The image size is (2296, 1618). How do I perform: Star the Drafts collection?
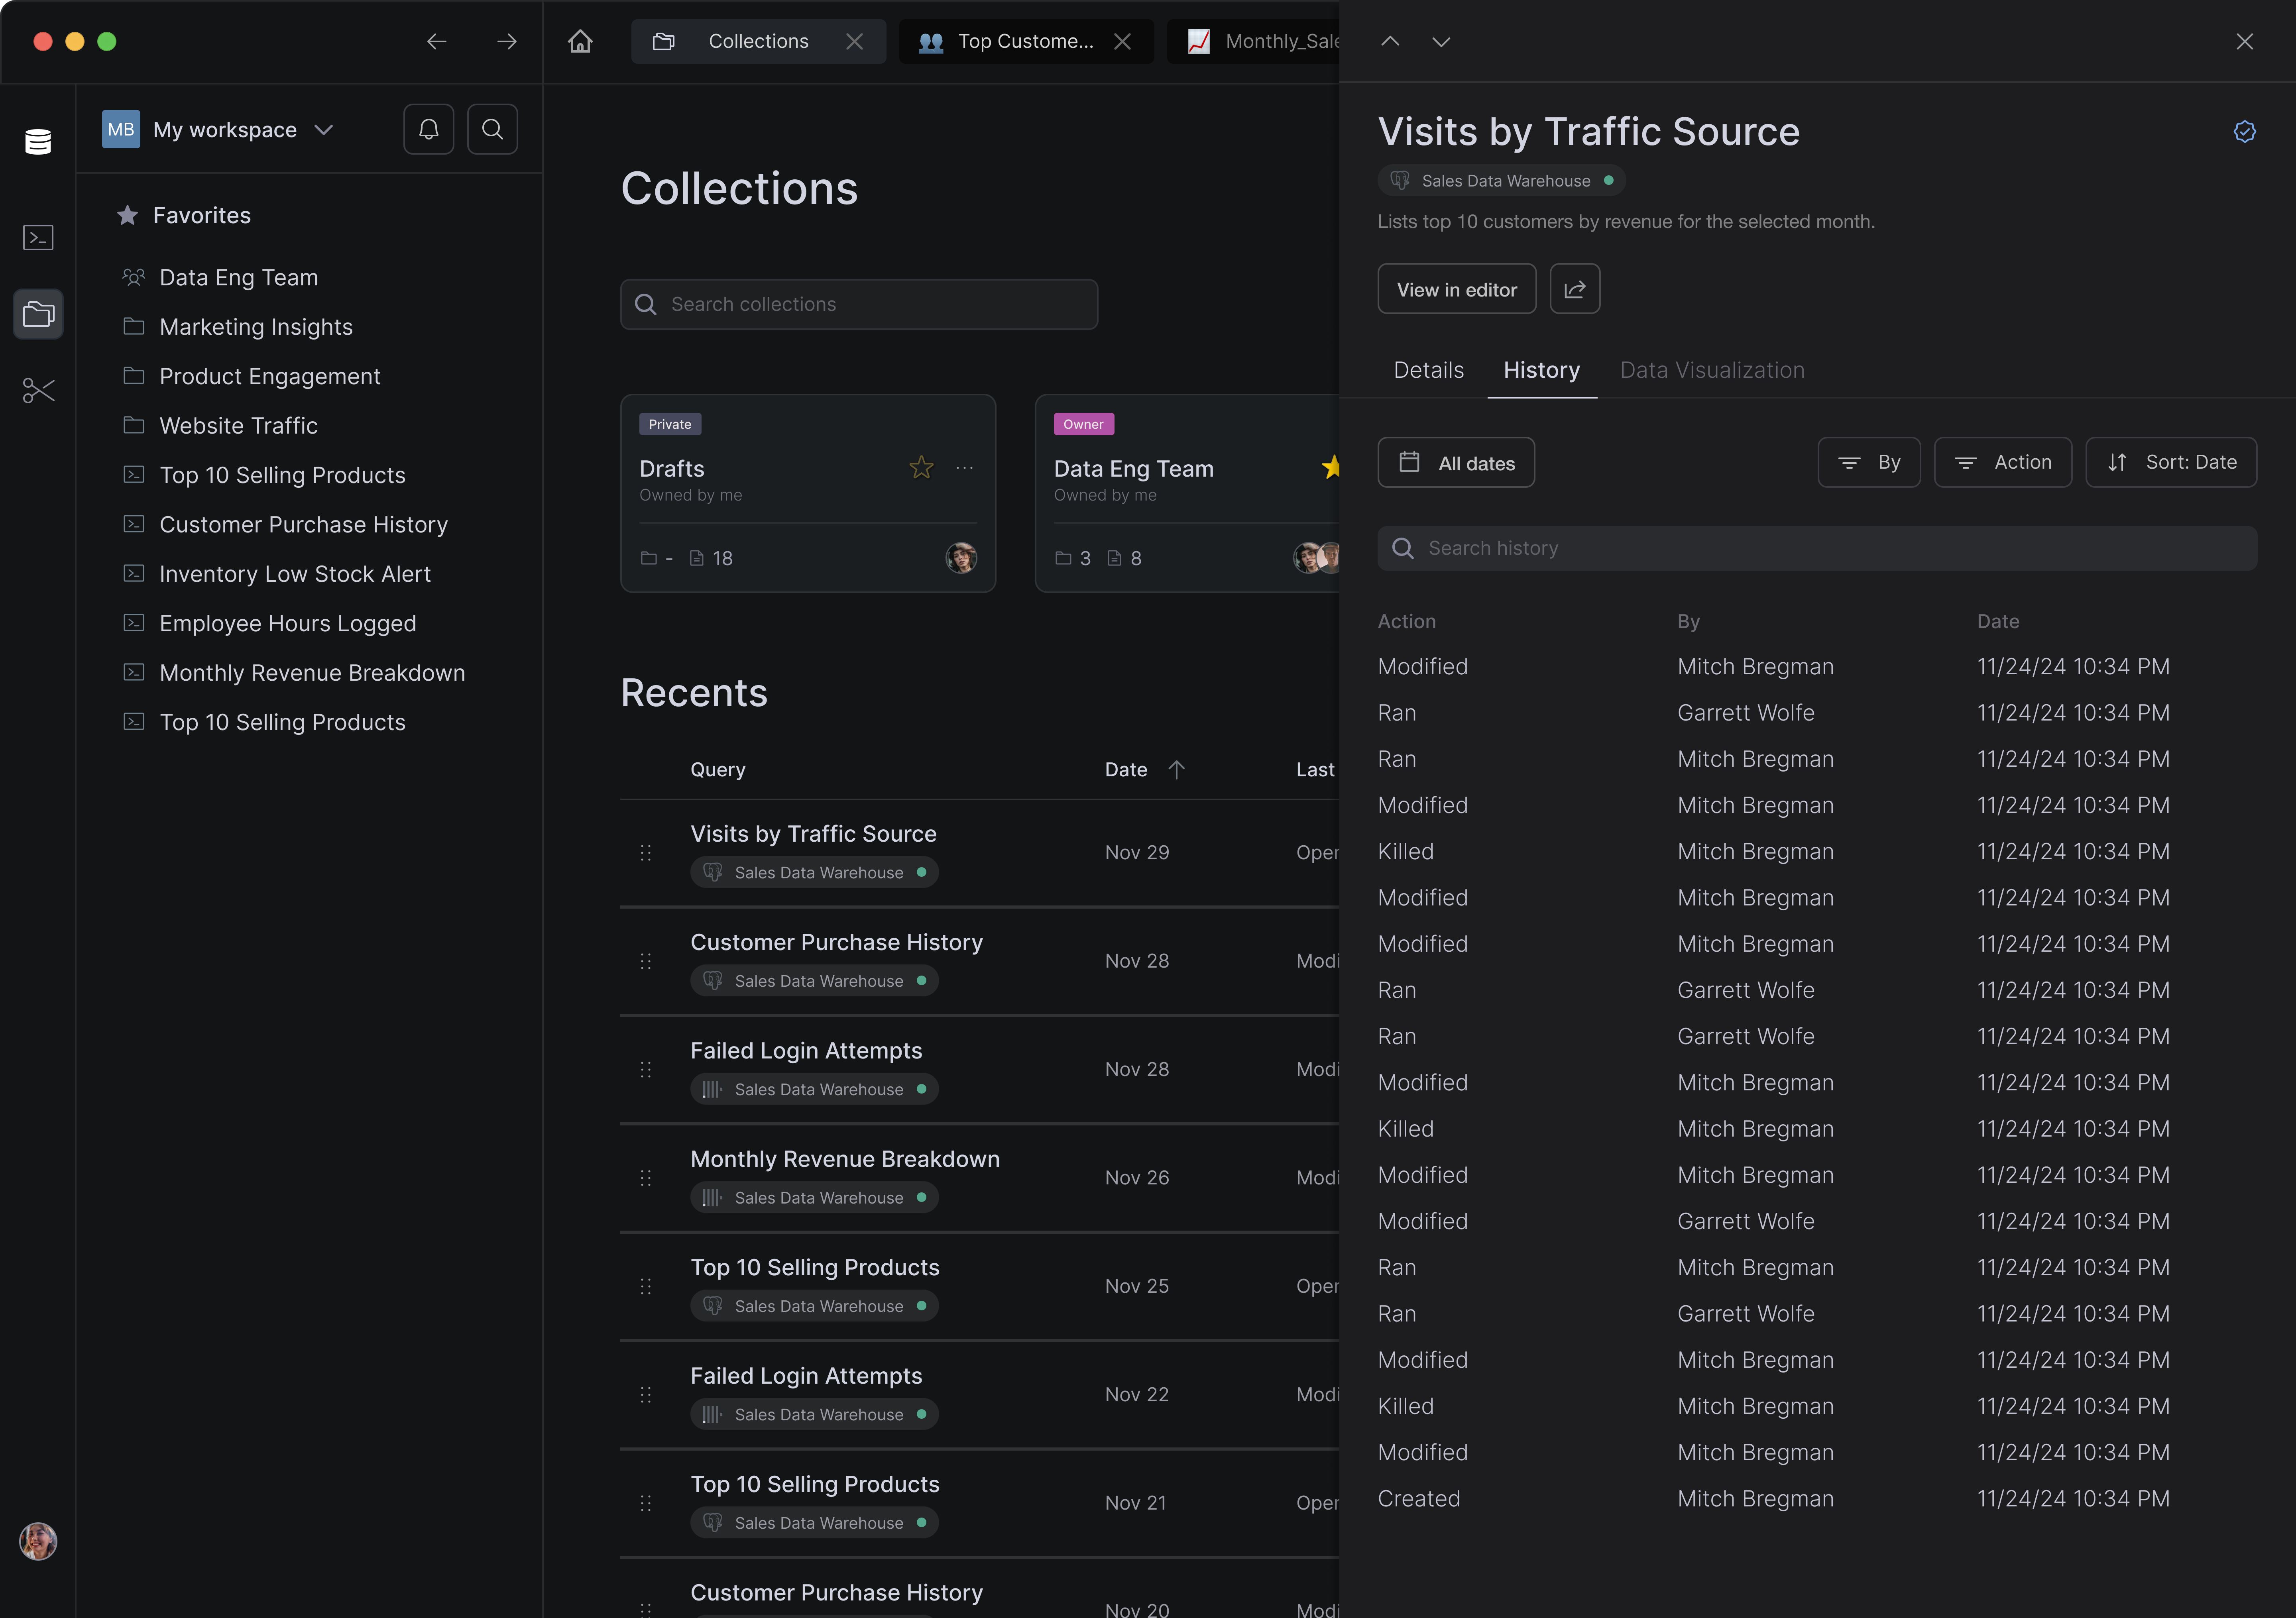click(x=921, y=467)
